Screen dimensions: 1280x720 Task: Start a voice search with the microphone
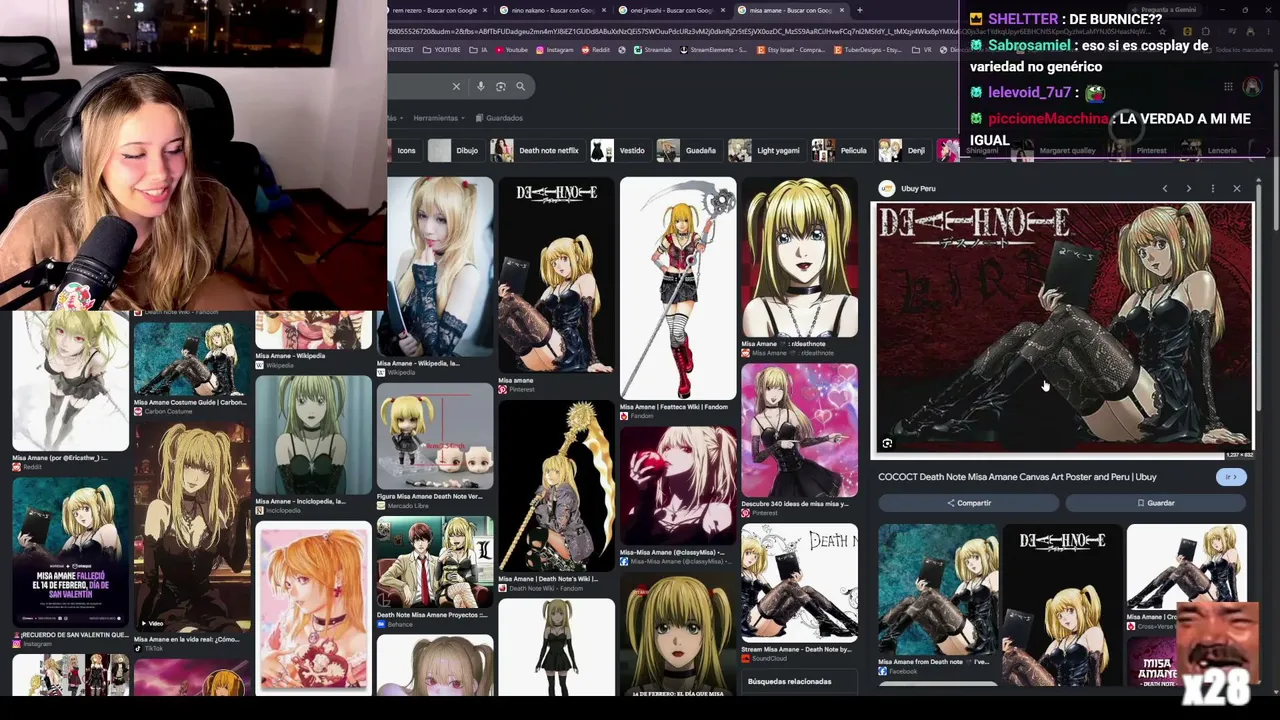click(481, 86)
